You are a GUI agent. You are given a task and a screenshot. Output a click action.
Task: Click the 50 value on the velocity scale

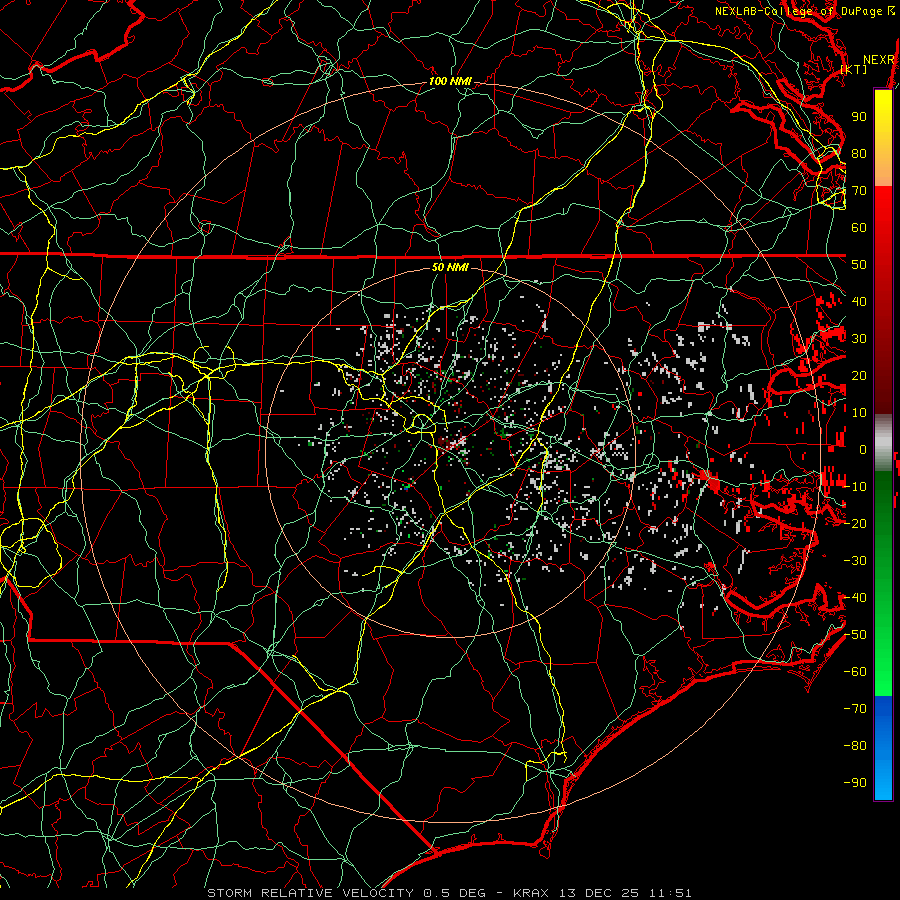point(859,265)
